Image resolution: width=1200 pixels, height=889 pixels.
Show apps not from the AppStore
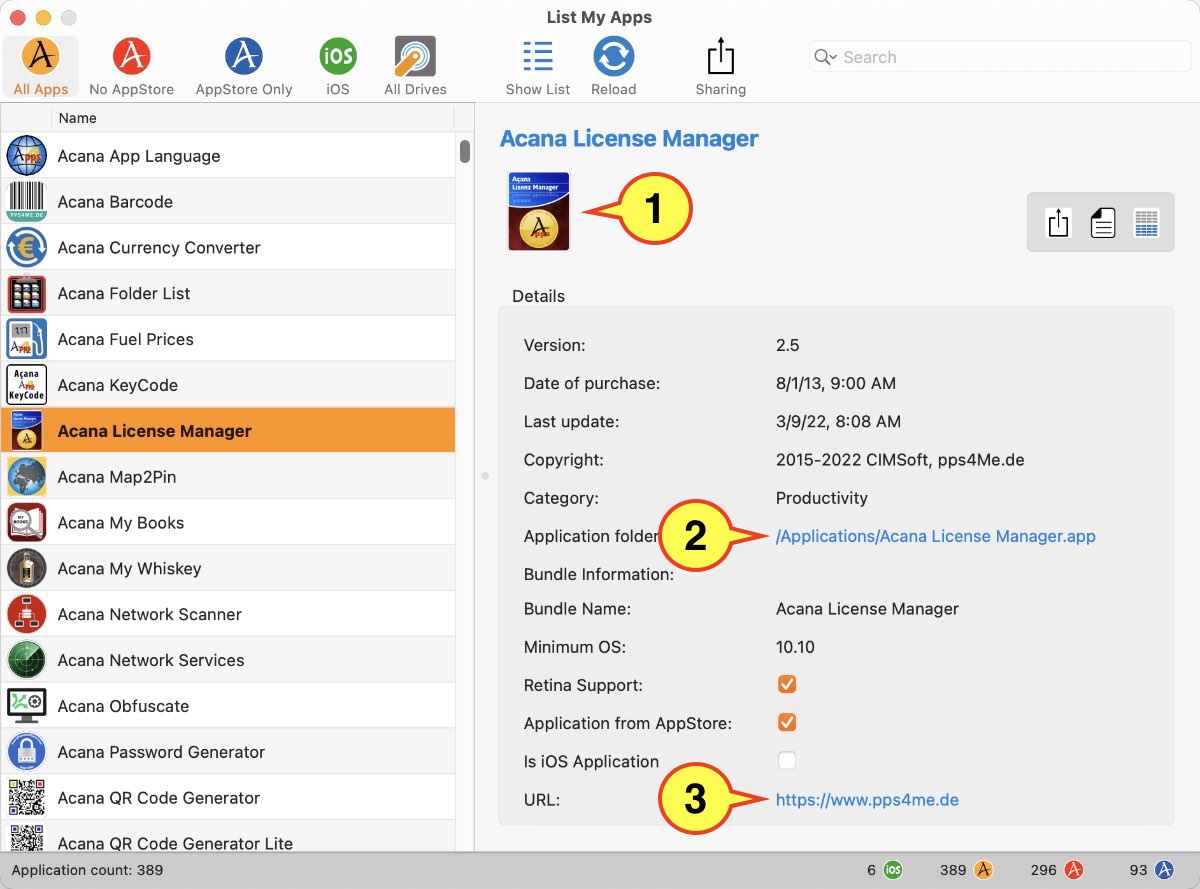(x=131, y=66)
